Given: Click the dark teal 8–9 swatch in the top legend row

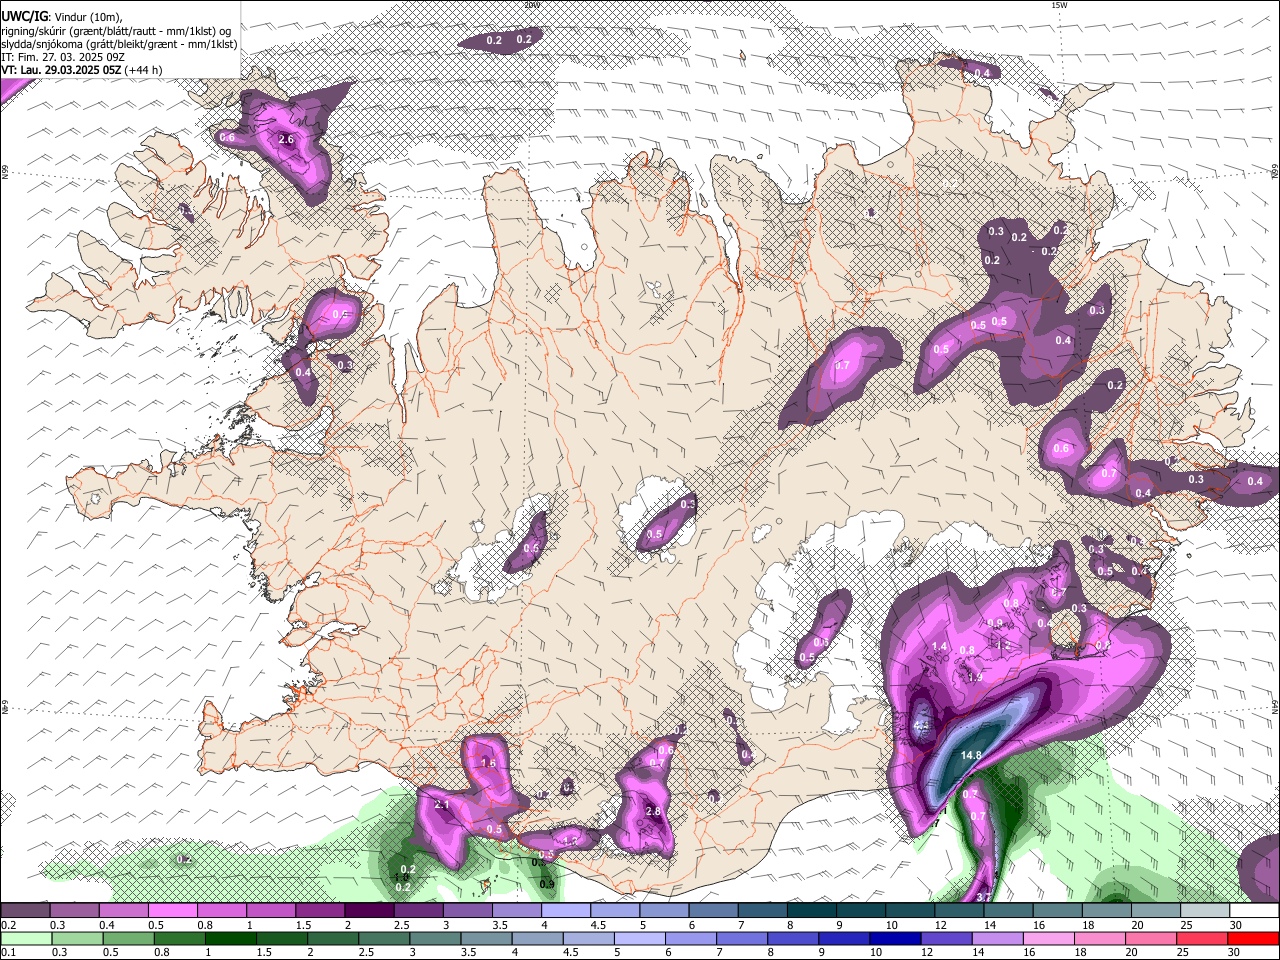Looking at the screenshot, I should [x=812, y=910].
